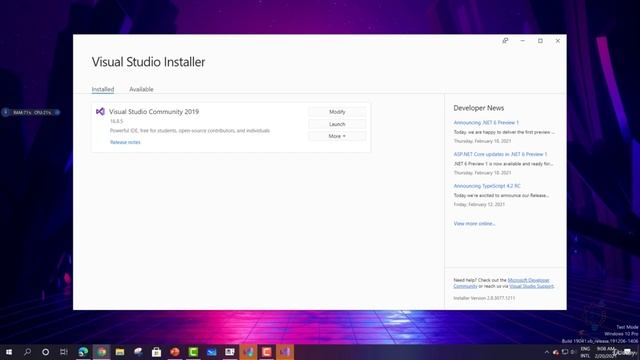This screenshot has height=360, width=640.
Task: Click Modify for Visual Studio Community 2019
Action: 337,112
